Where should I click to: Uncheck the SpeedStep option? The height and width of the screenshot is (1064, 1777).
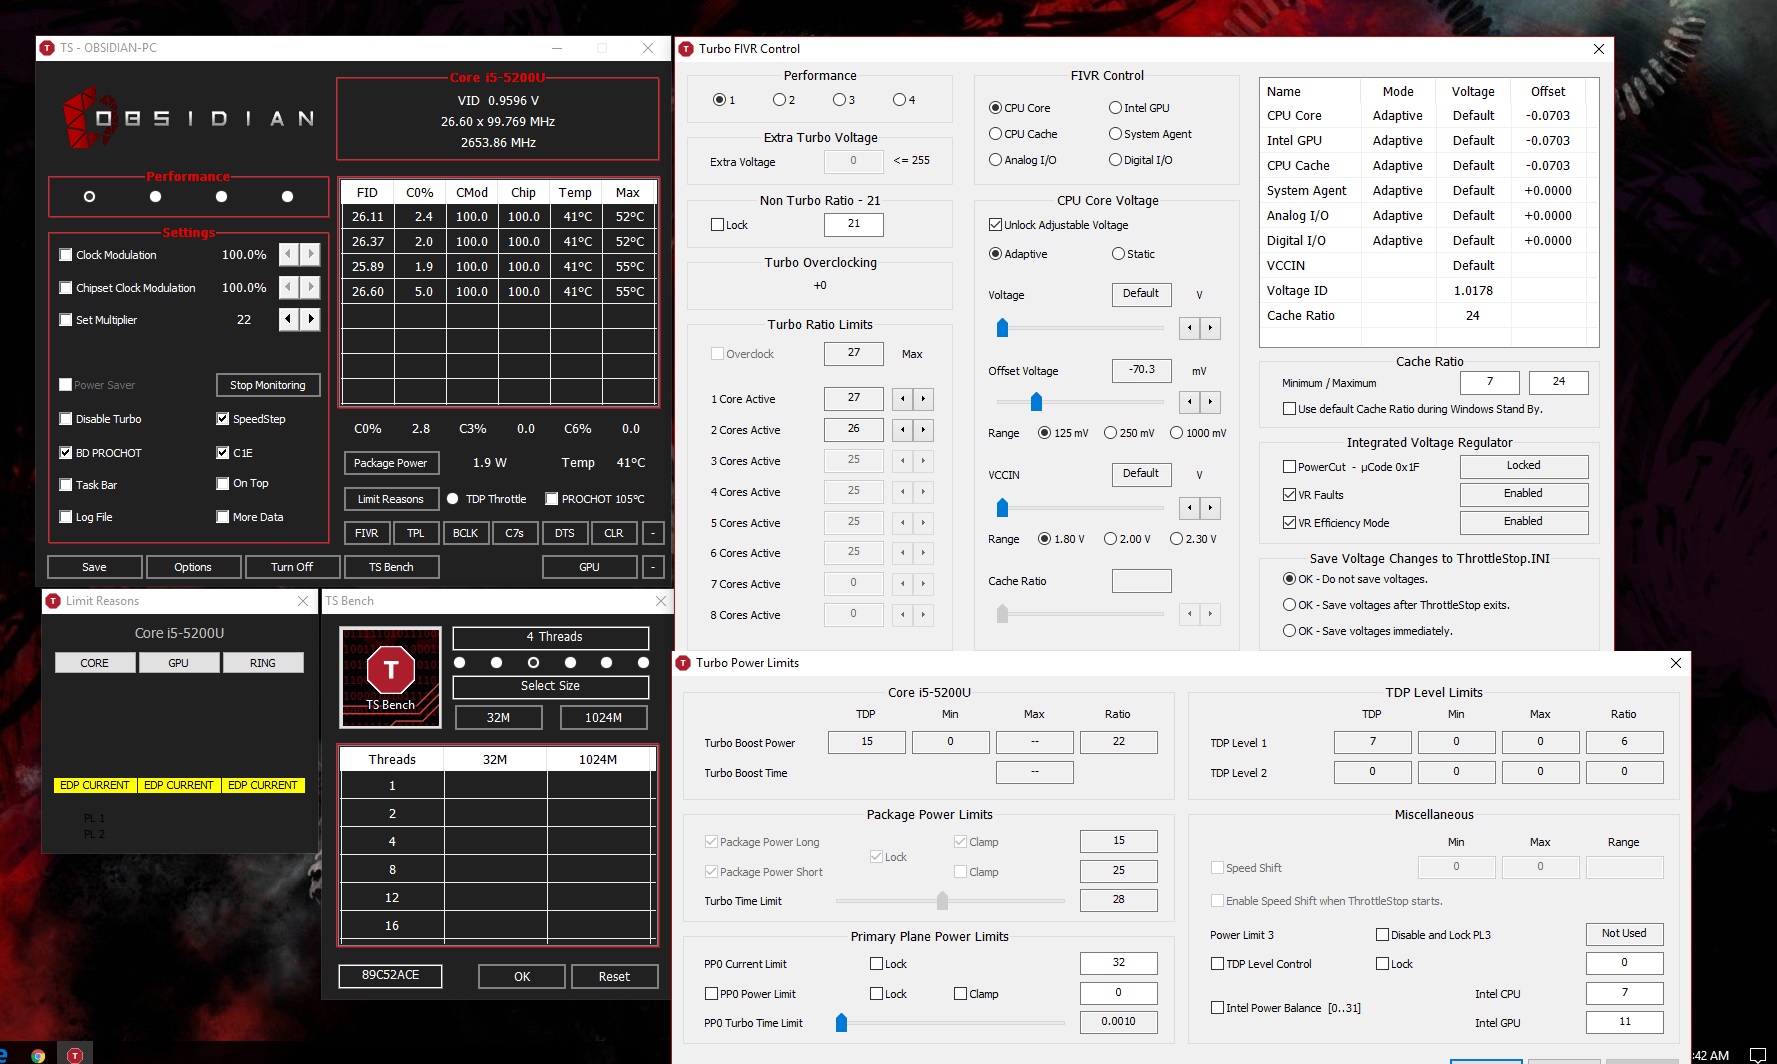223,419
